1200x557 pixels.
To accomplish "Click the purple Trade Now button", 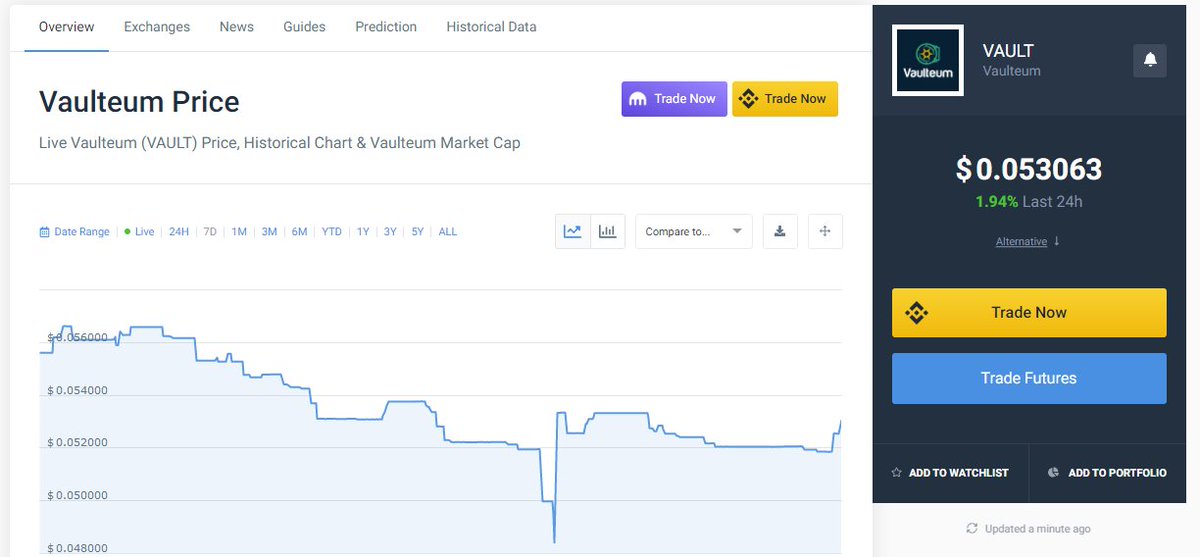I will 674,99.
